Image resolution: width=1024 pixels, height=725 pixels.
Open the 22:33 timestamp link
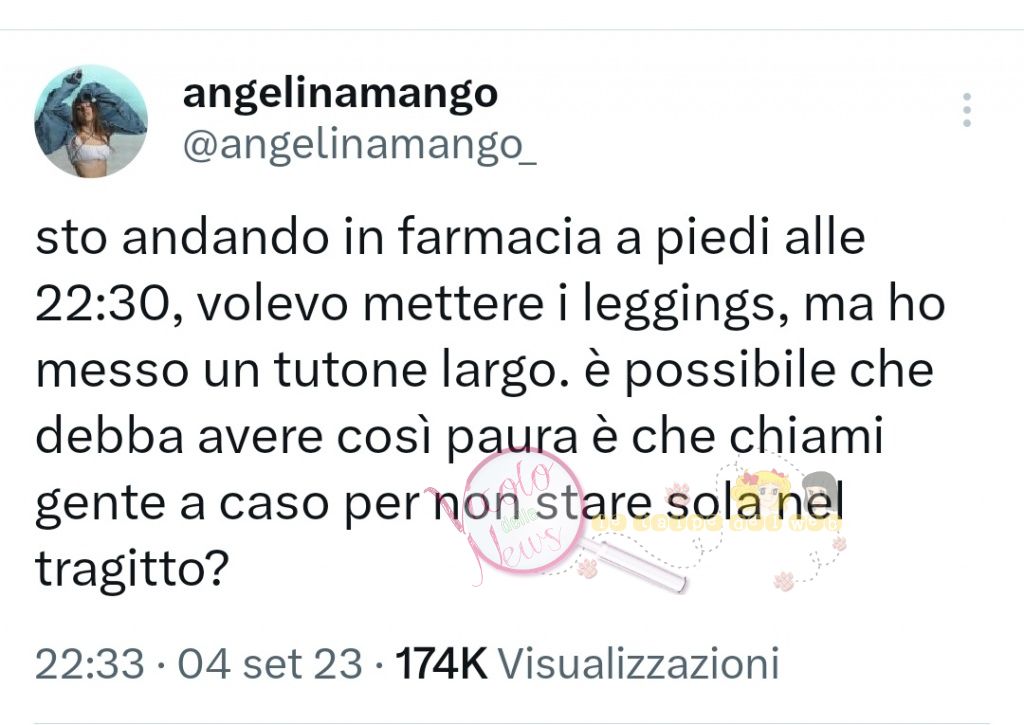click(x=89, y=664)
